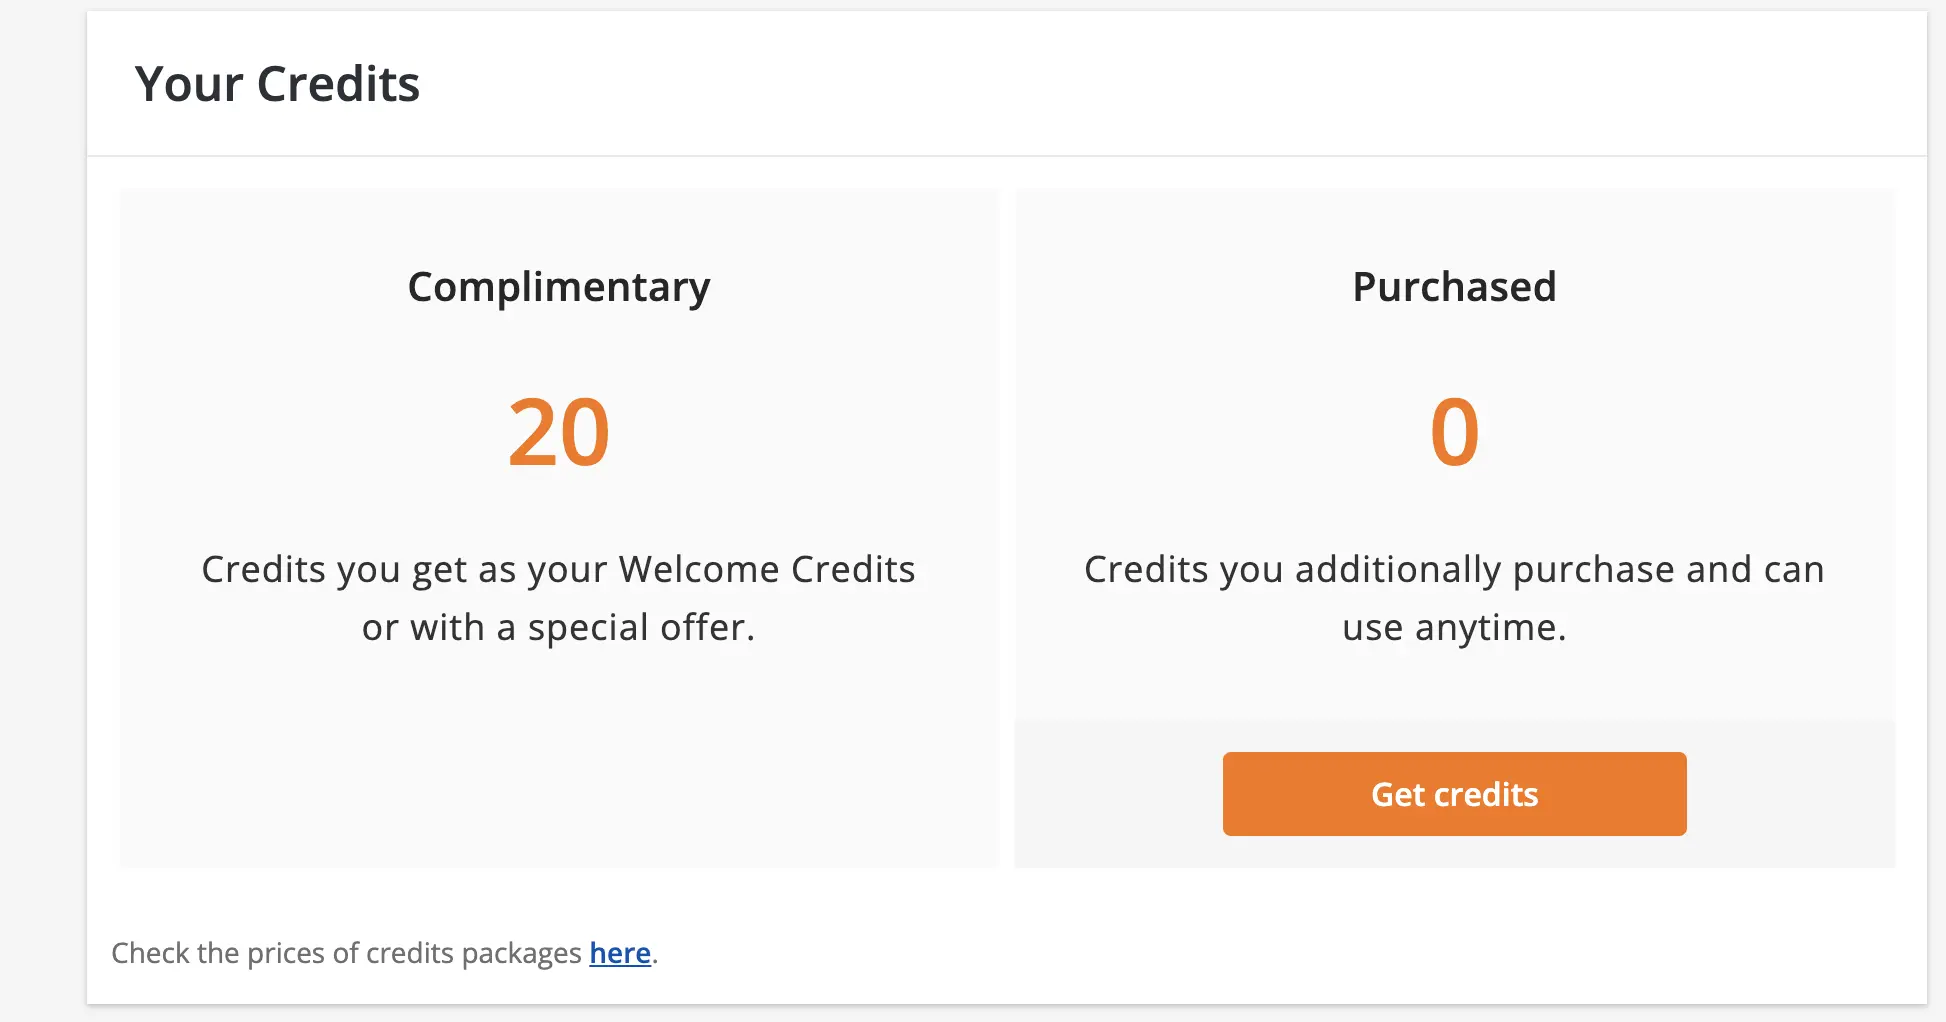Click the "Welcome Credits" words in Complimentary description

point(767,569)
